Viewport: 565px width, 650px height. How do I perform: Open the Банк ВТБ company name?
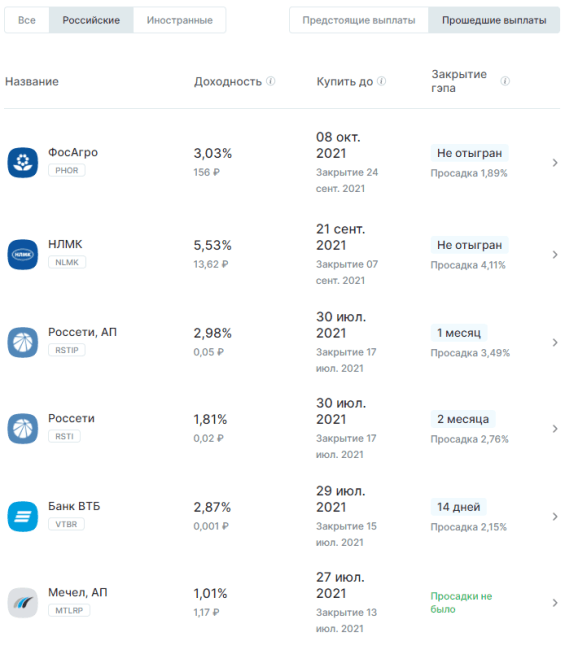[x=74, y=506]
